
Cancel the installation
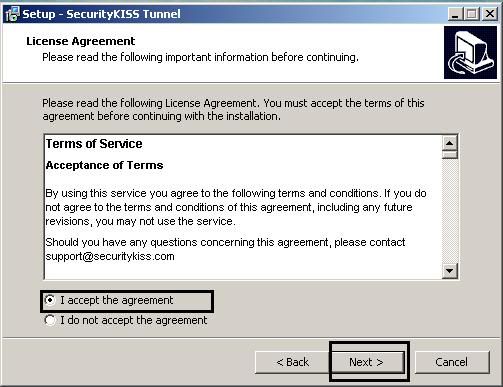452,362
